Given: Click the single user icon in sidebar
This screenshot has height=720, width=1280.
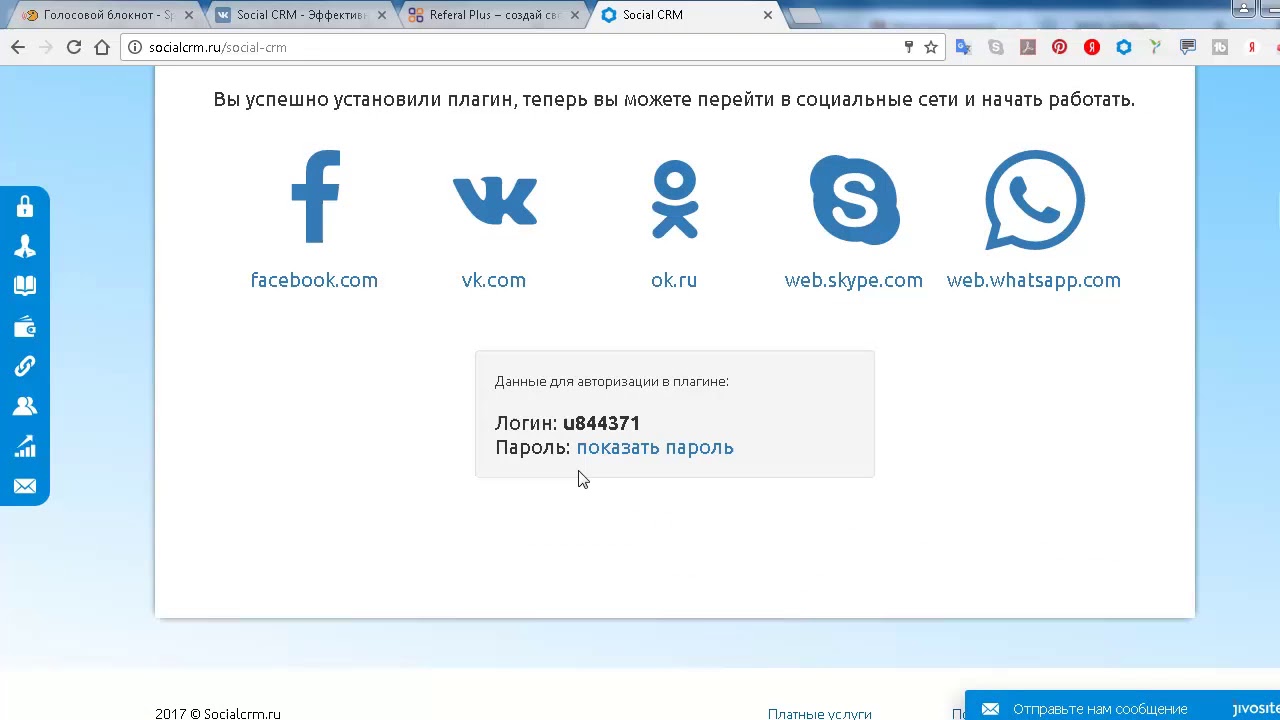Looking at the screenshot, I should 25,247.
